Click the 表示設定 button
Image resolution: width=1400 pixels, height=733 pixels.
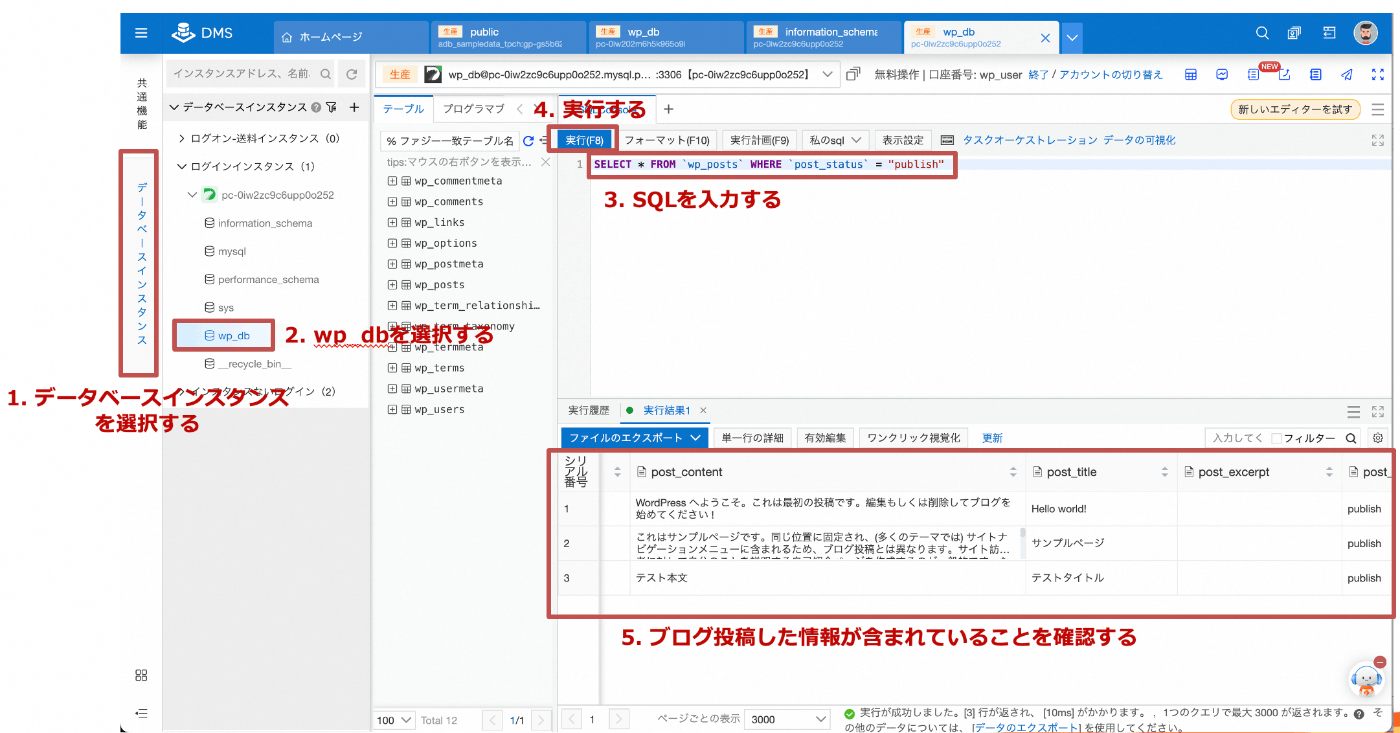click(903, 140)
